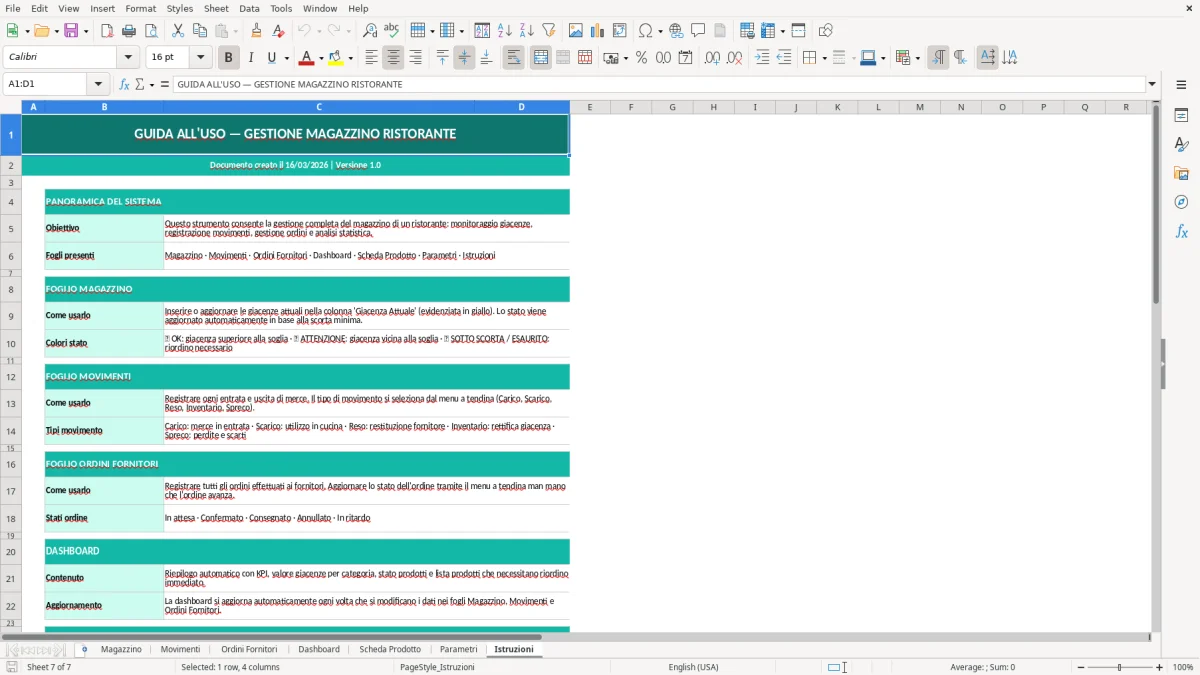This screenshot has height=675, width=1200.
Task: Select row 5 header
Action: coord(10,228)
